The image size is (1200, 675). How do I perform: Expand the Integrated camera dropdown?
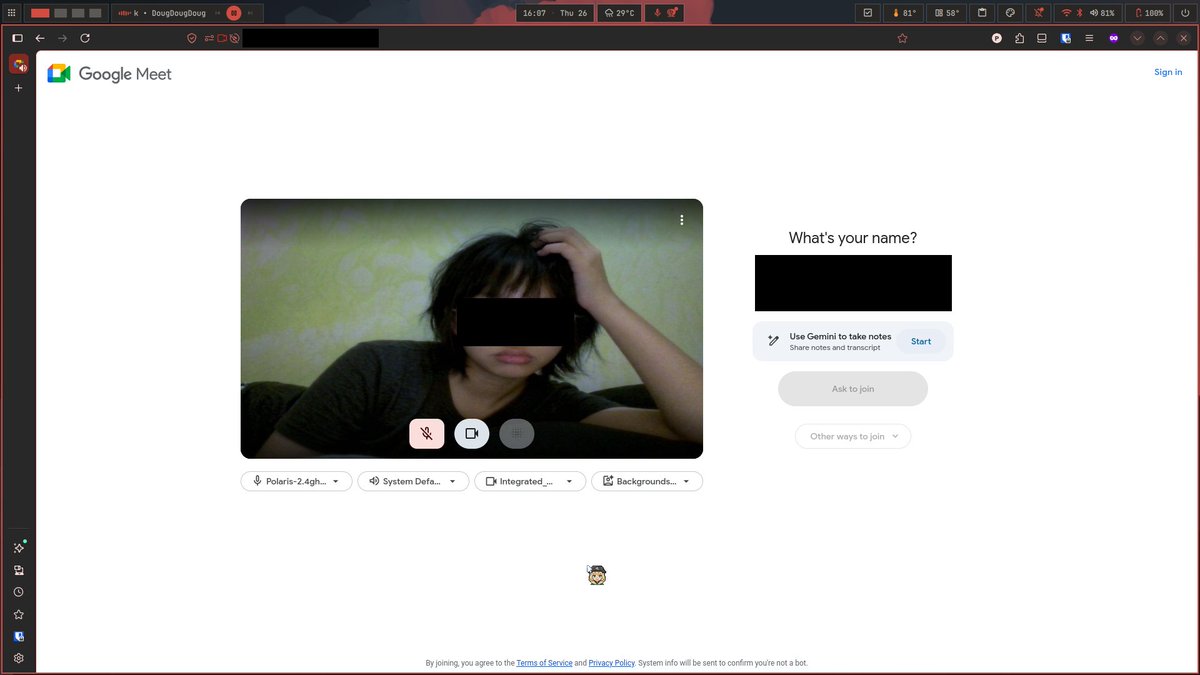pyautogui.click(x=530, y=481)
